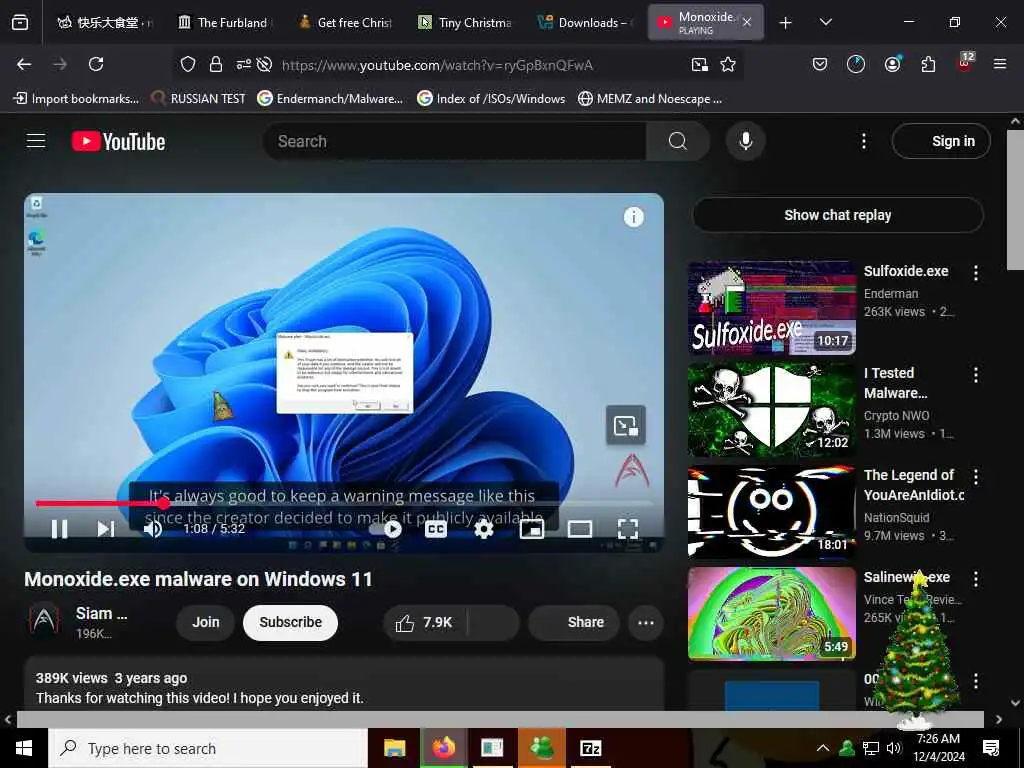Enter fullscreen video mode

coord(628,529)
